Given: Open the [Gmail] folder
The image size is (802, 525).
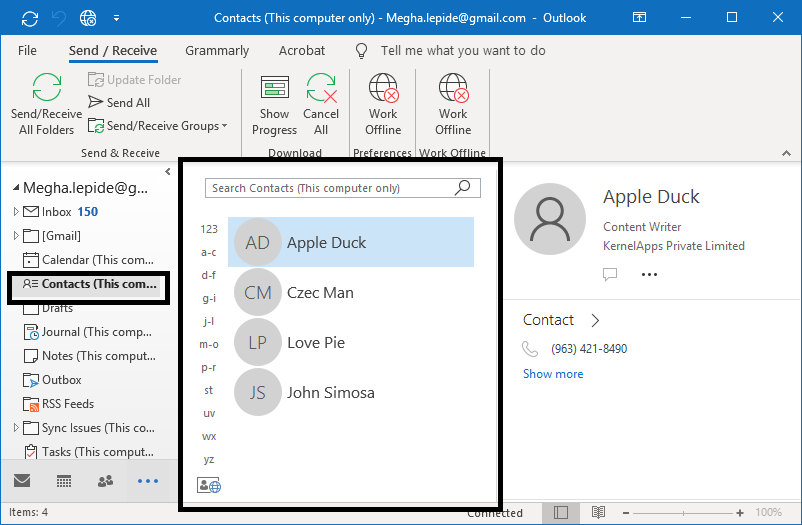Looking at the screenshot, I should pyautogui.click(x=52, y=236).
